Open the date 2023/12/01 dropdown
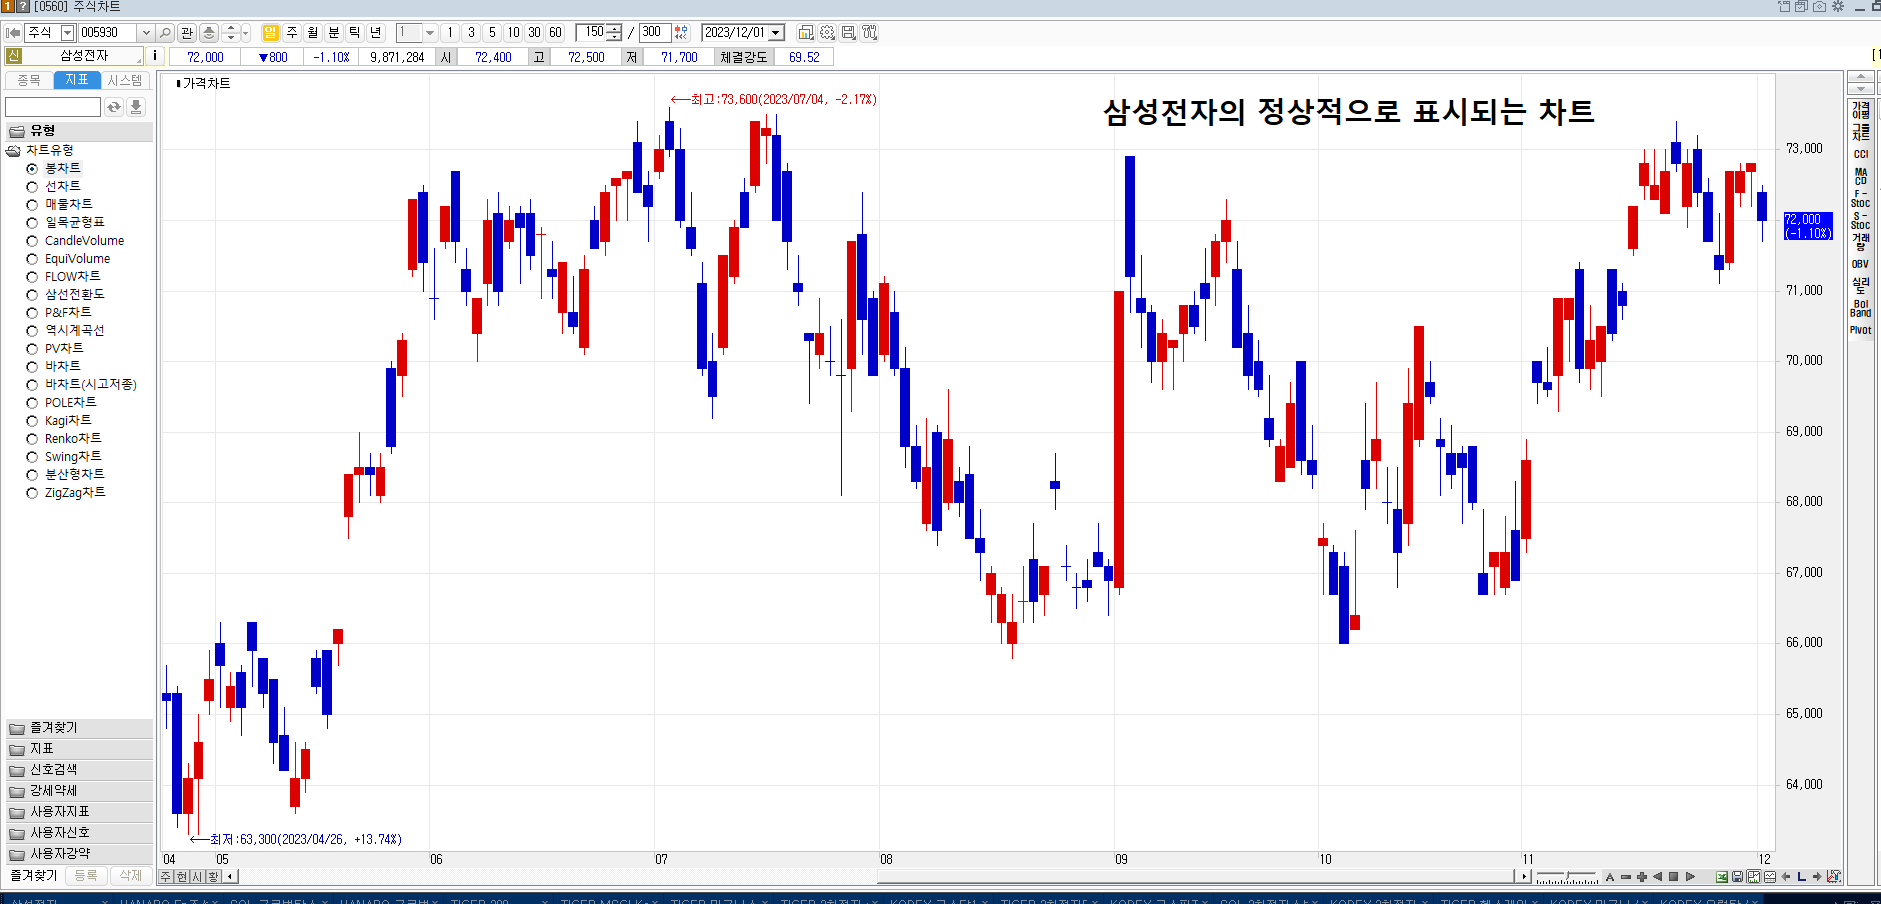This screenshot has height=904, width=1881. [x=775, y=33]
